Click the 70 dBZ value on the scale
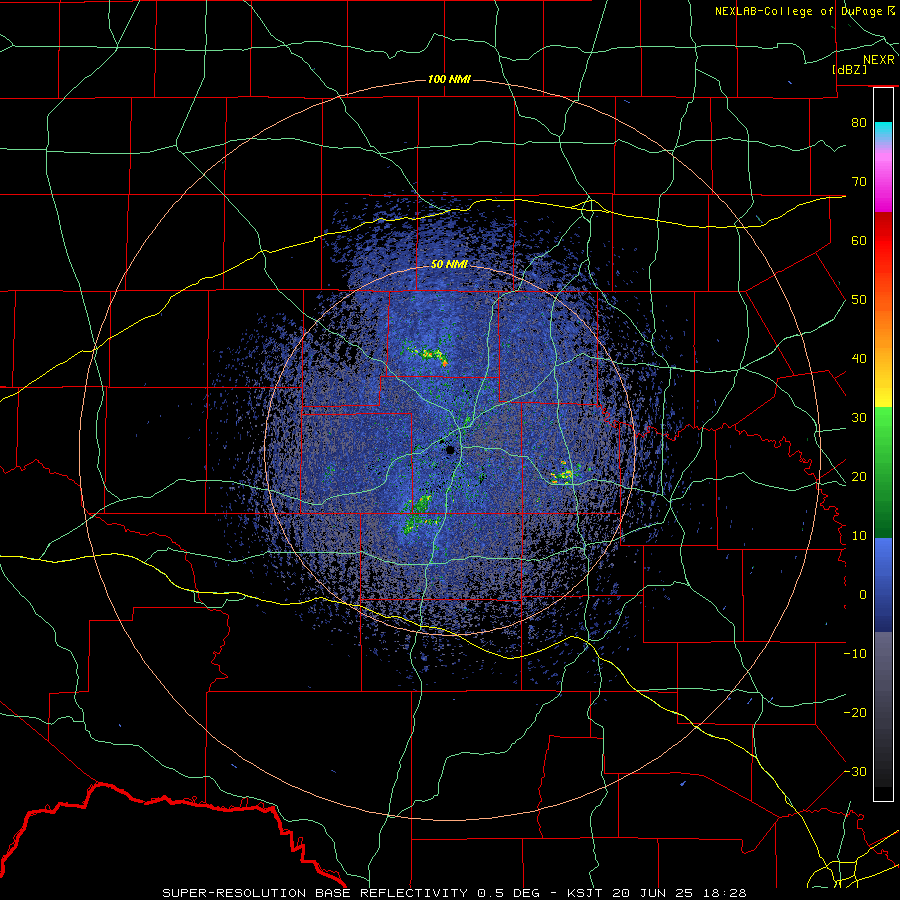This screenshot has width=900, height=900. tap(859, 181)
